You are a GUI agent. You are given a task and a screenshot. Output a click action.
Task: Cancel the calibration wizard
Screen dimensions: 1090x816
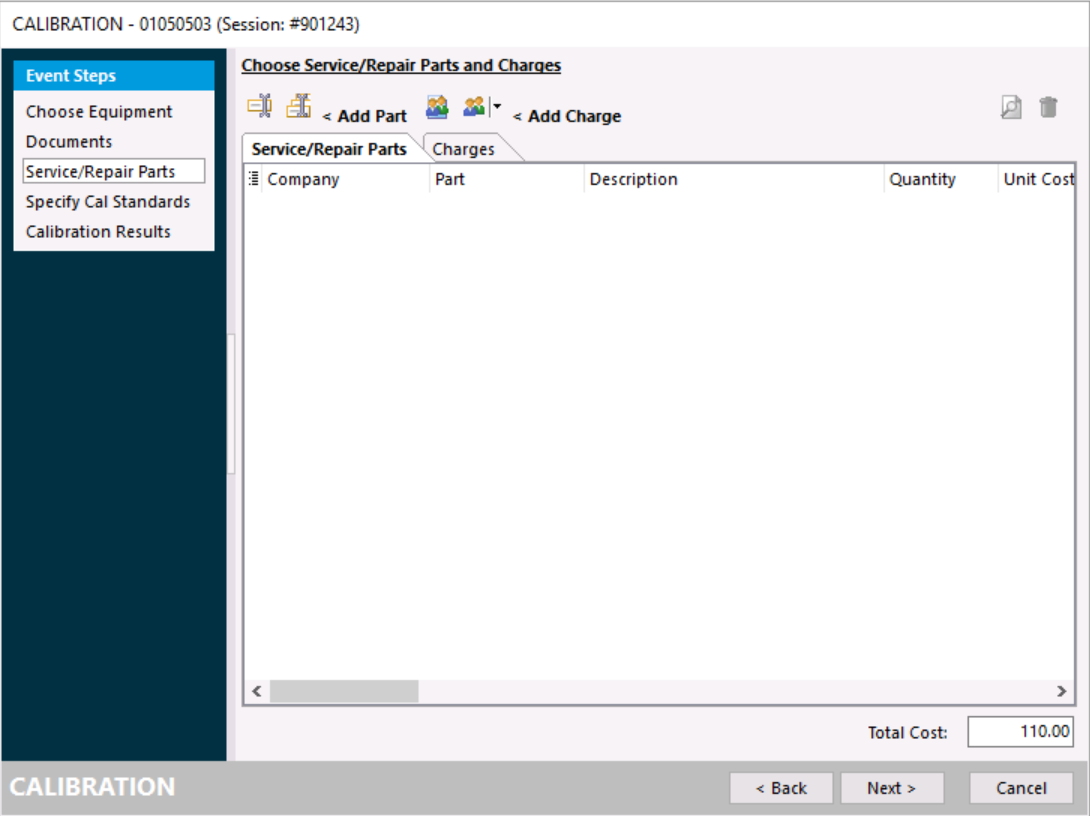(1021, 788)
